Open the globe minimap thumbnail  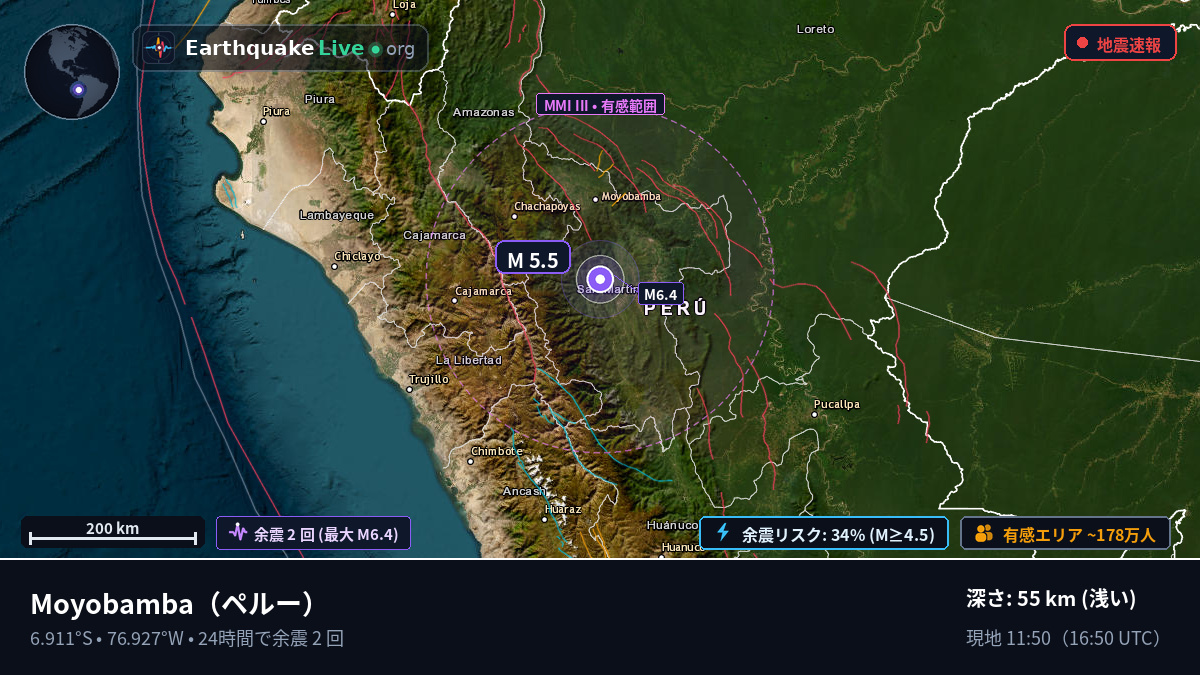72,72
